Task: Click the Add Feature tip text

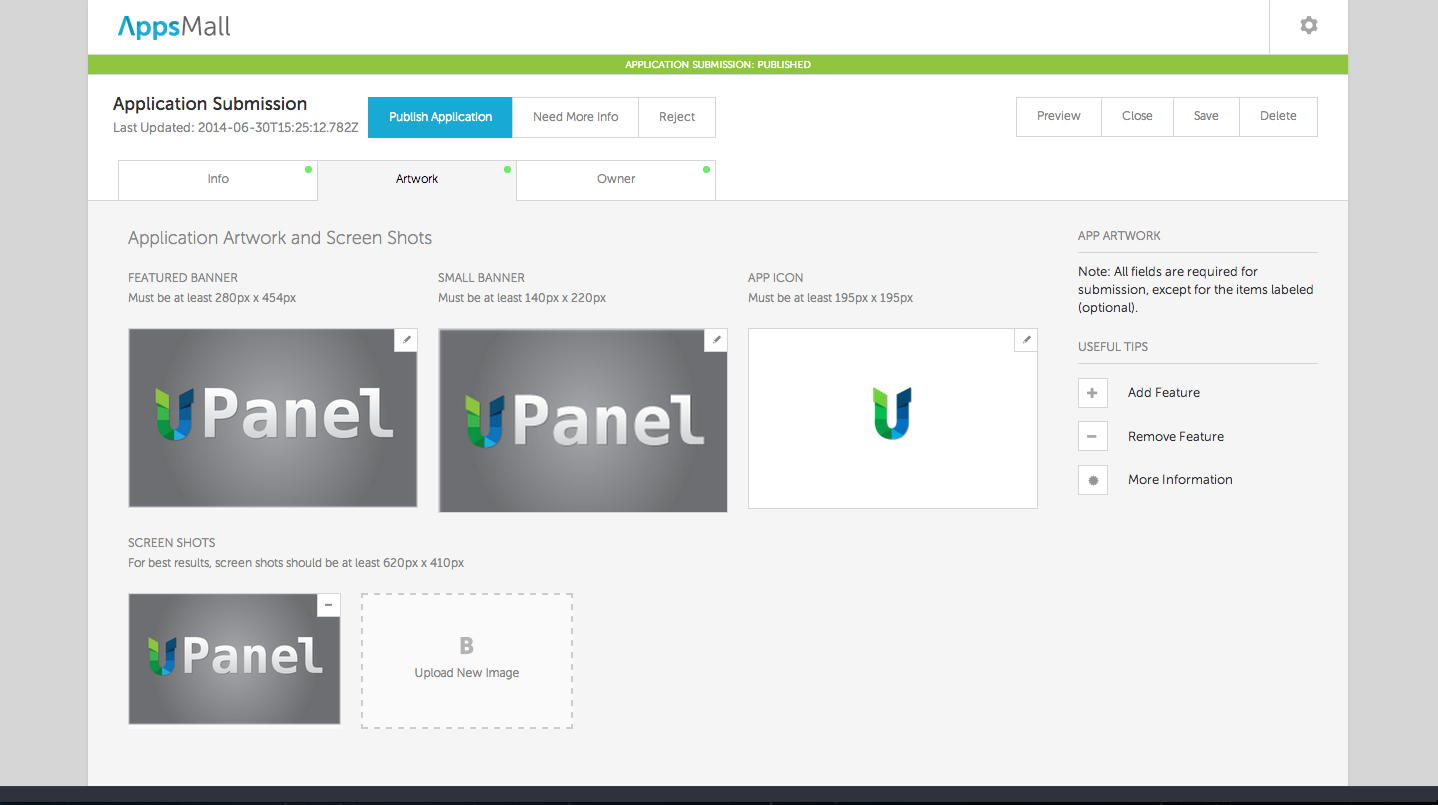Action: (1164, 393)
